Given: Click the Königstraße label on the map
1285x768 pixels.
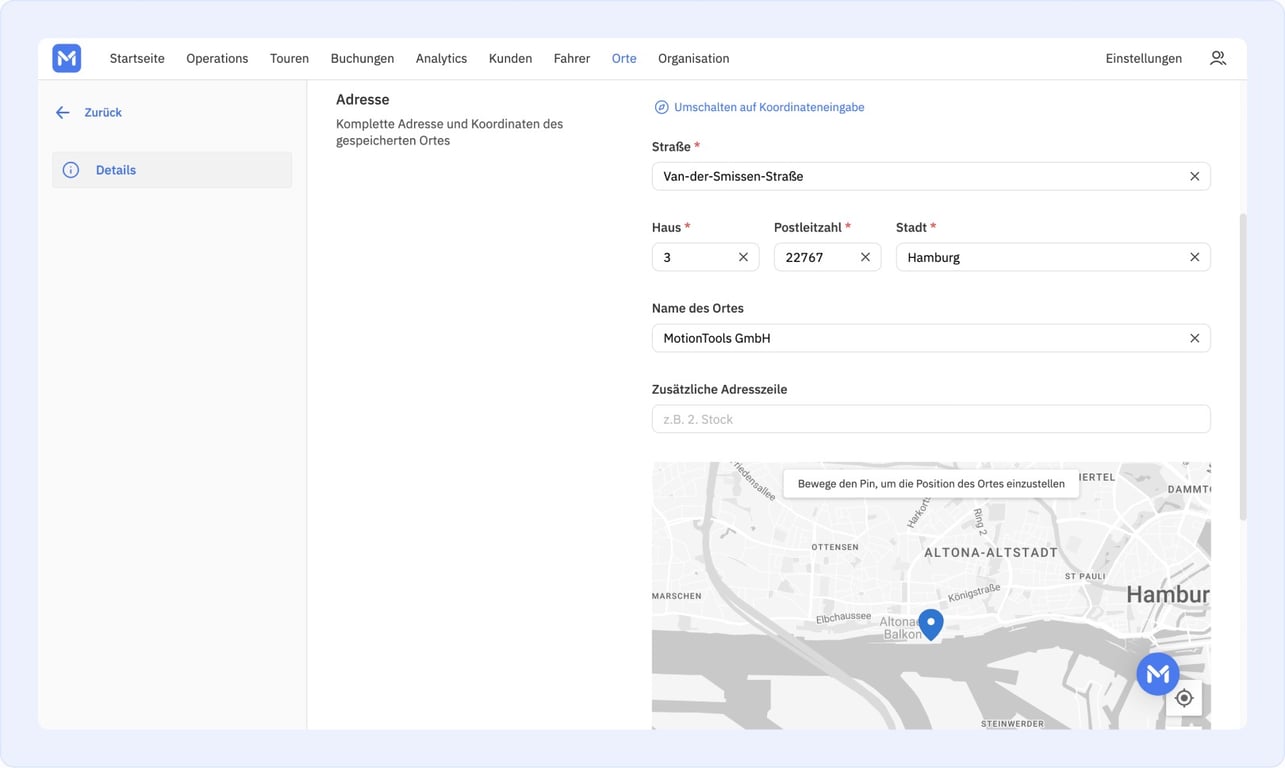Looking at the screenshot, I should (x=974, y=592).
